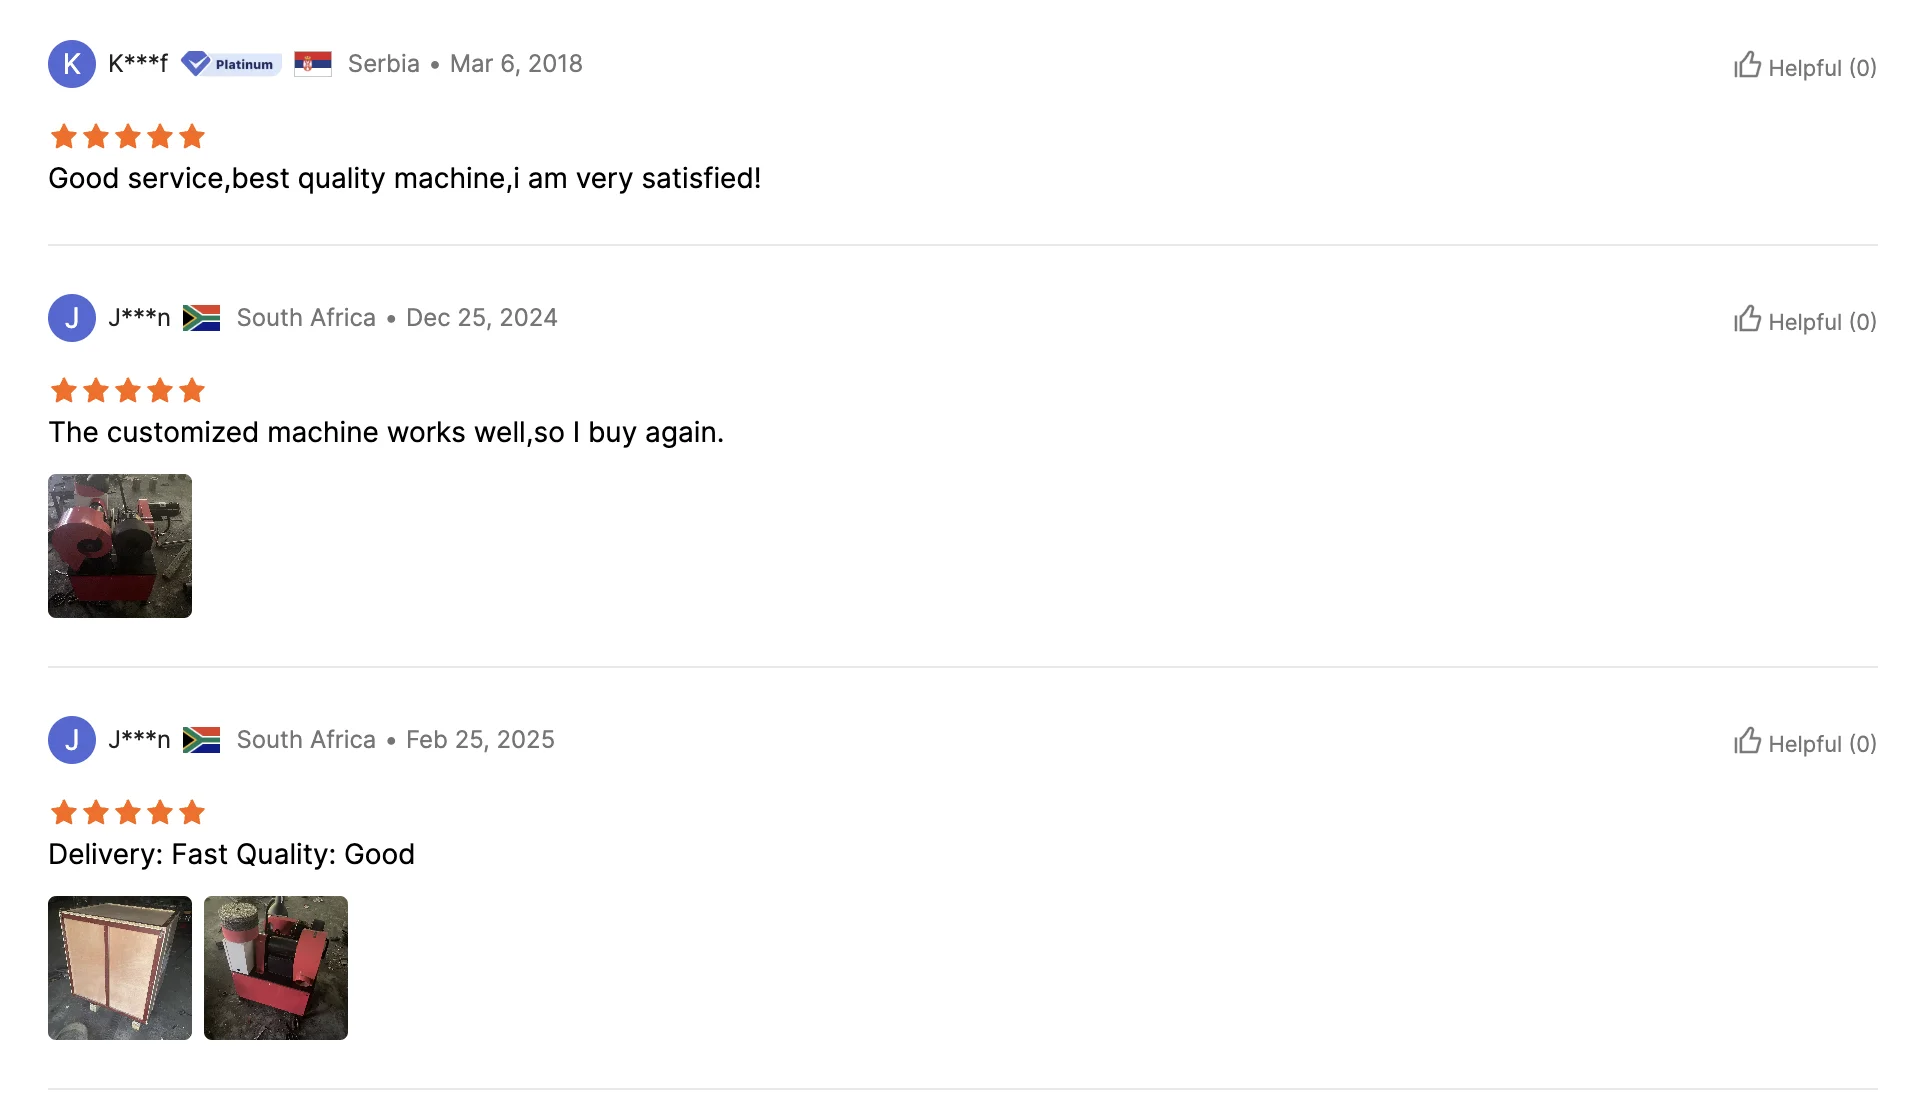Click the South Africa flag on the Feb 2025 review
This screenshot has height=1114, width=1932.
tap(201, 740)
